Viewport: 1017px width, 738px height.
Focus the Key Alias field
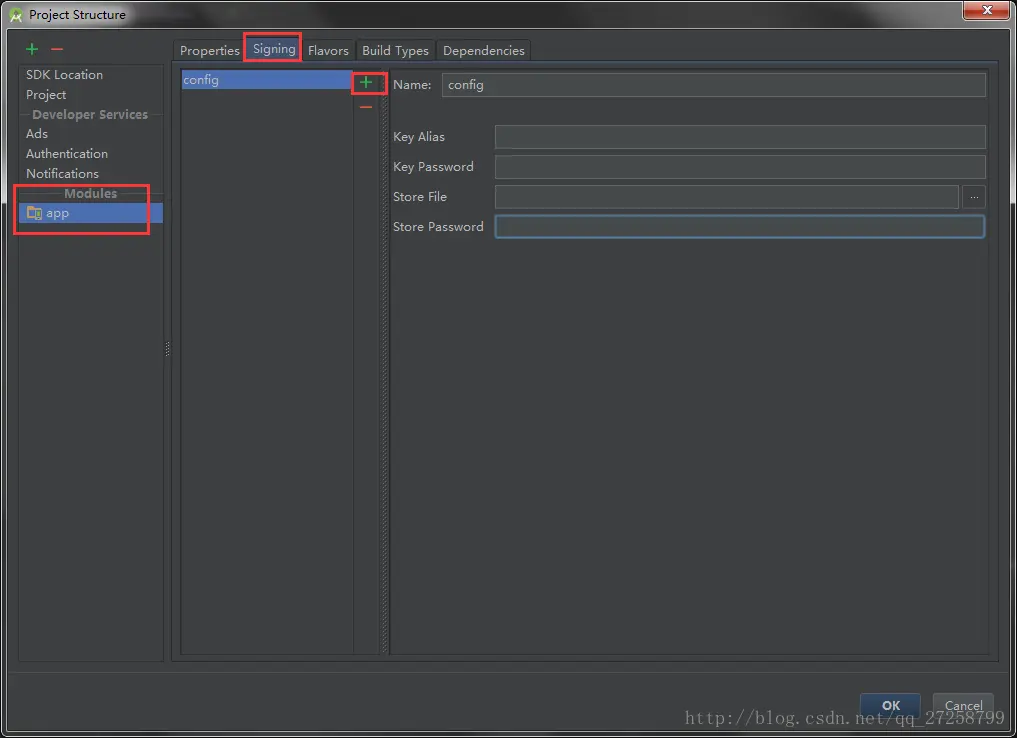[740, 137]
